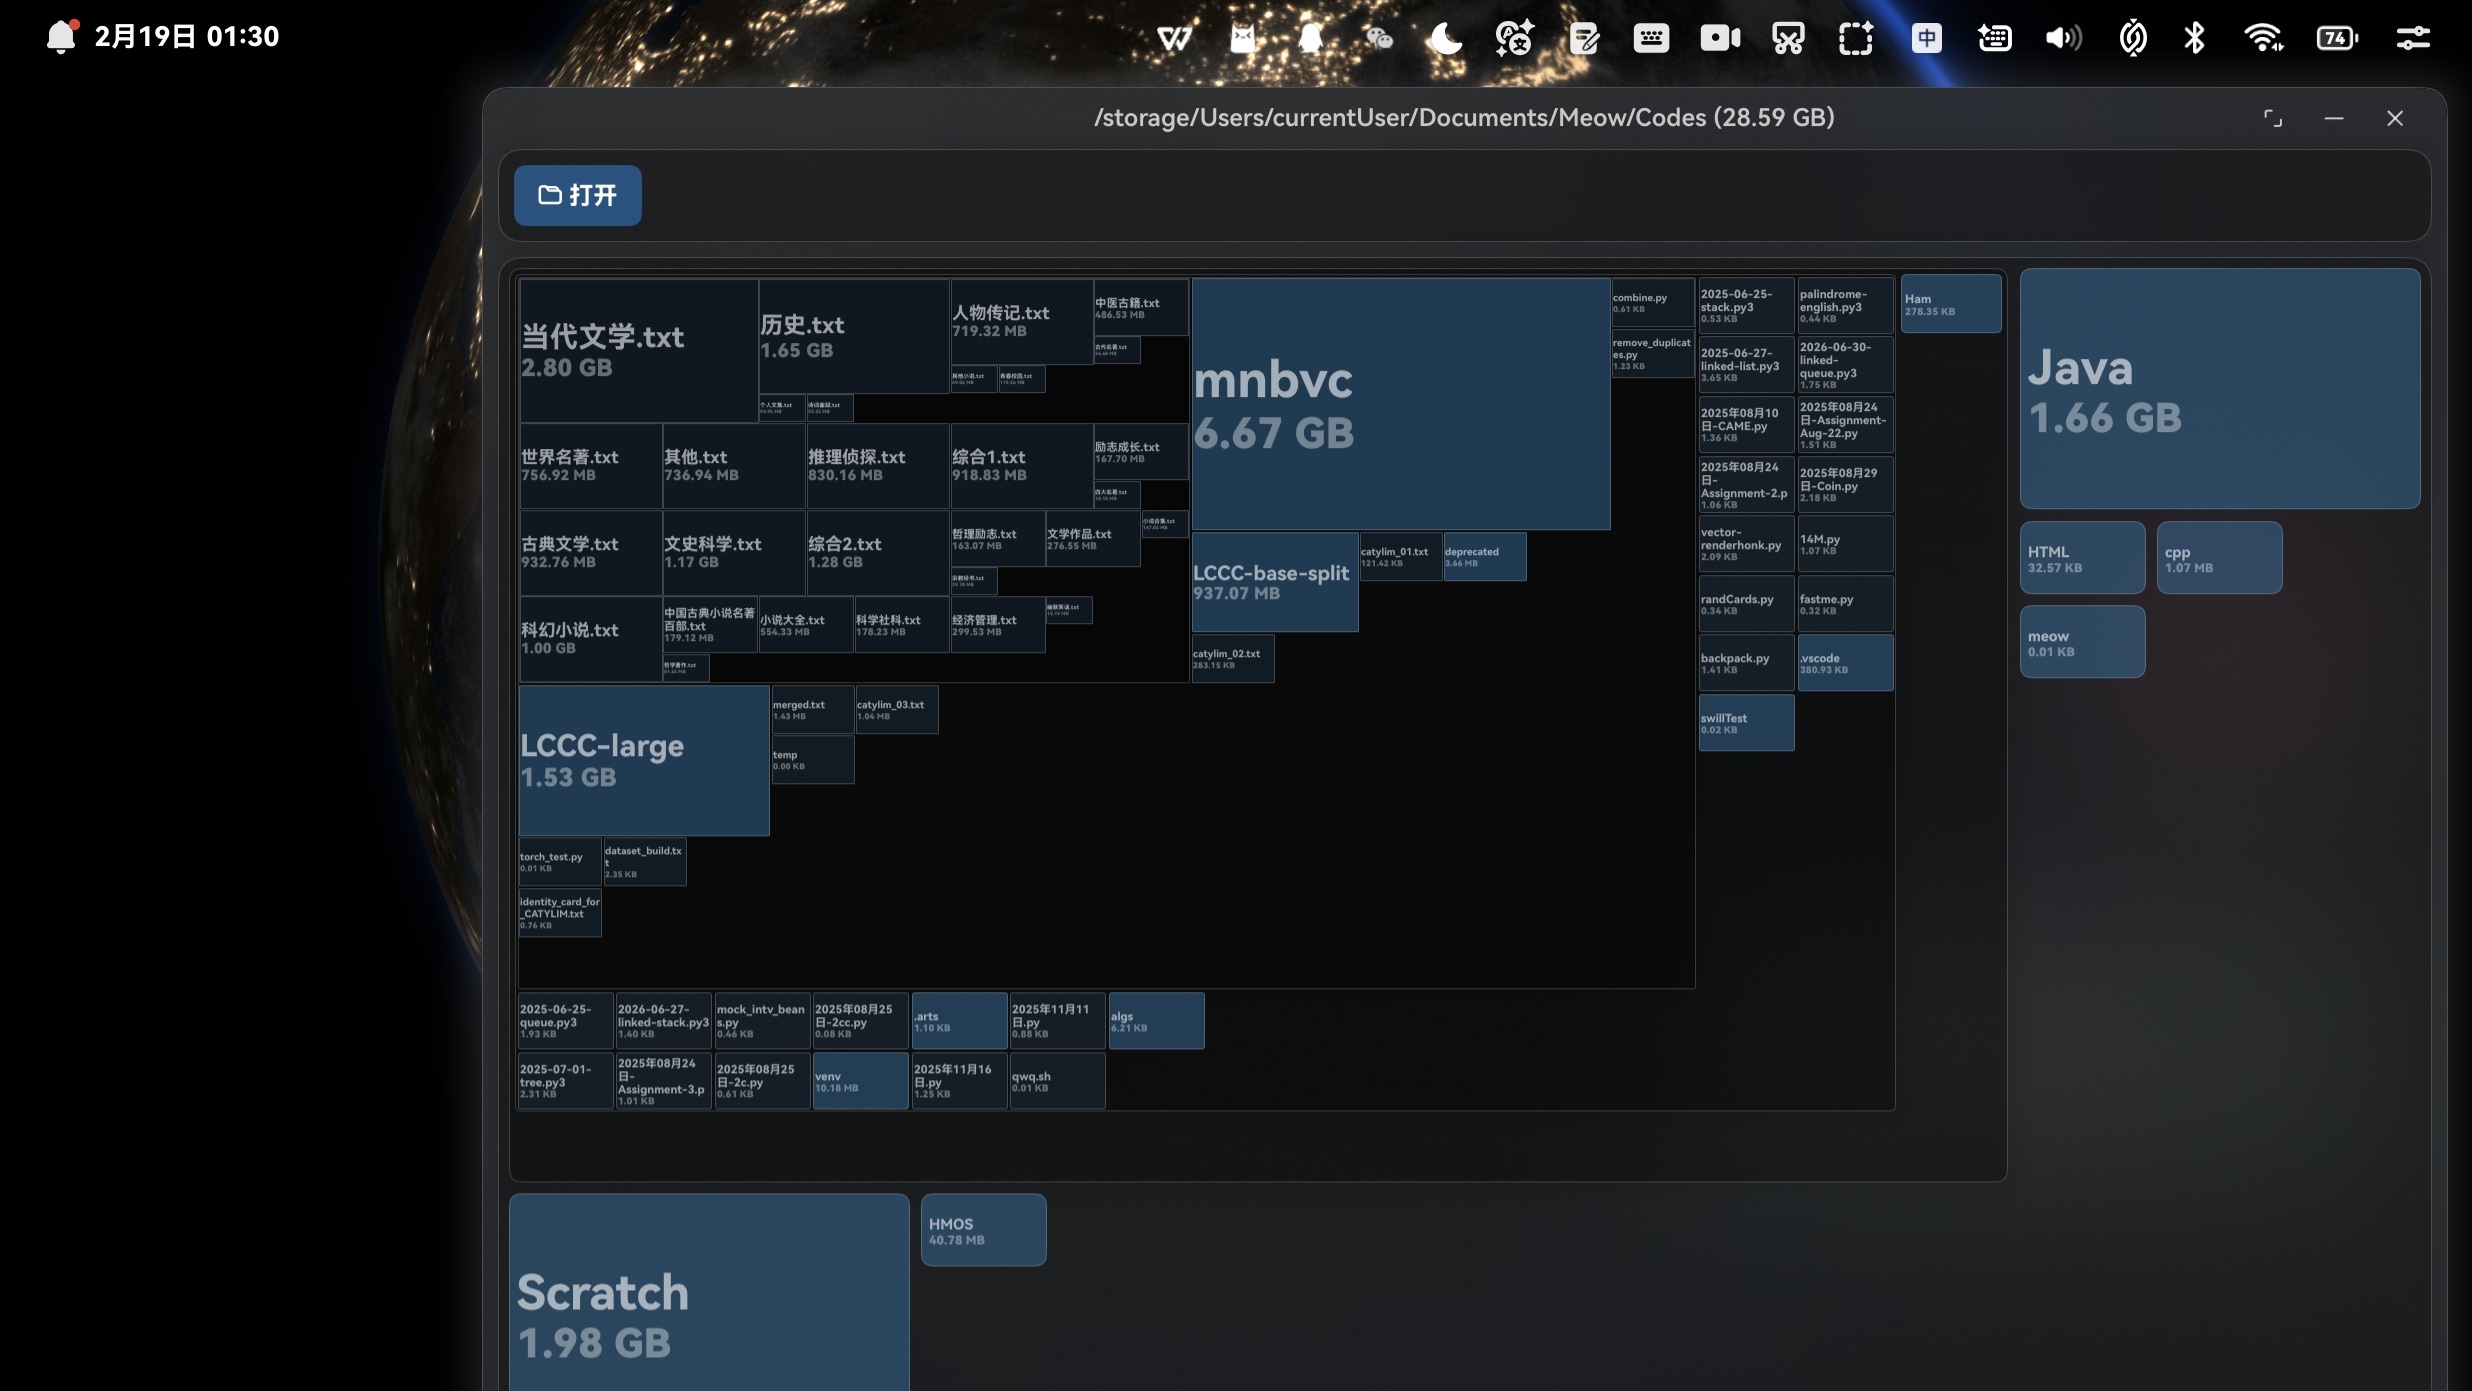
Task: Select the Java 1.66 GB folder tile
Action: [x=2219, y=388]
